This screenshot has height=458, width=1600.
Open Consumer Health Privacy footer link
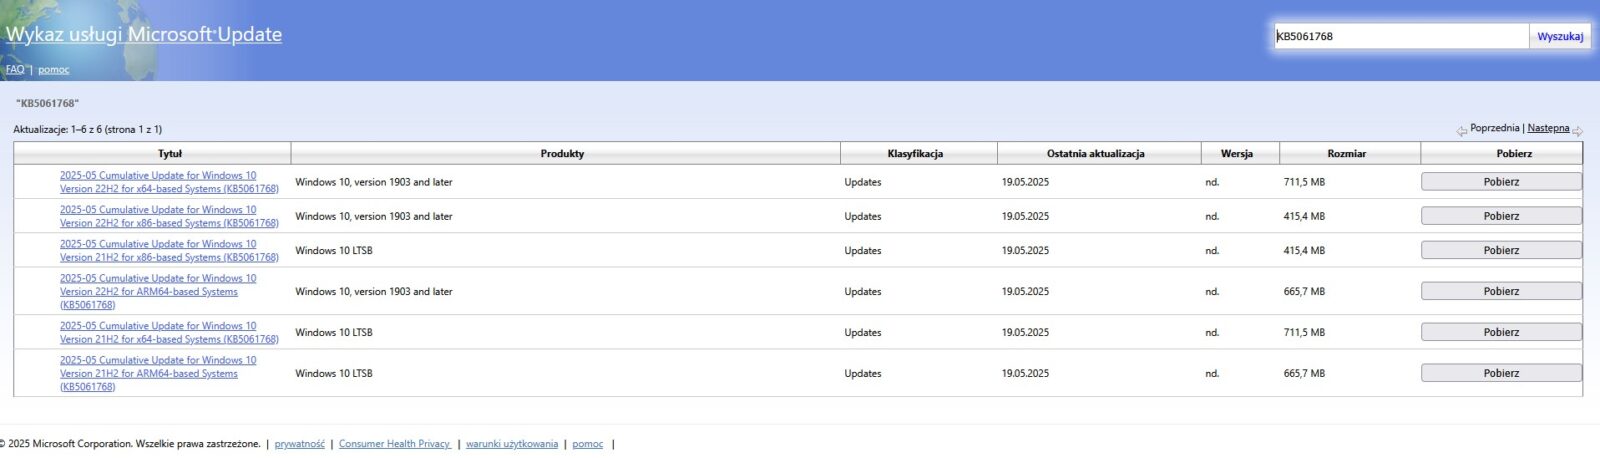pos(395,444)
